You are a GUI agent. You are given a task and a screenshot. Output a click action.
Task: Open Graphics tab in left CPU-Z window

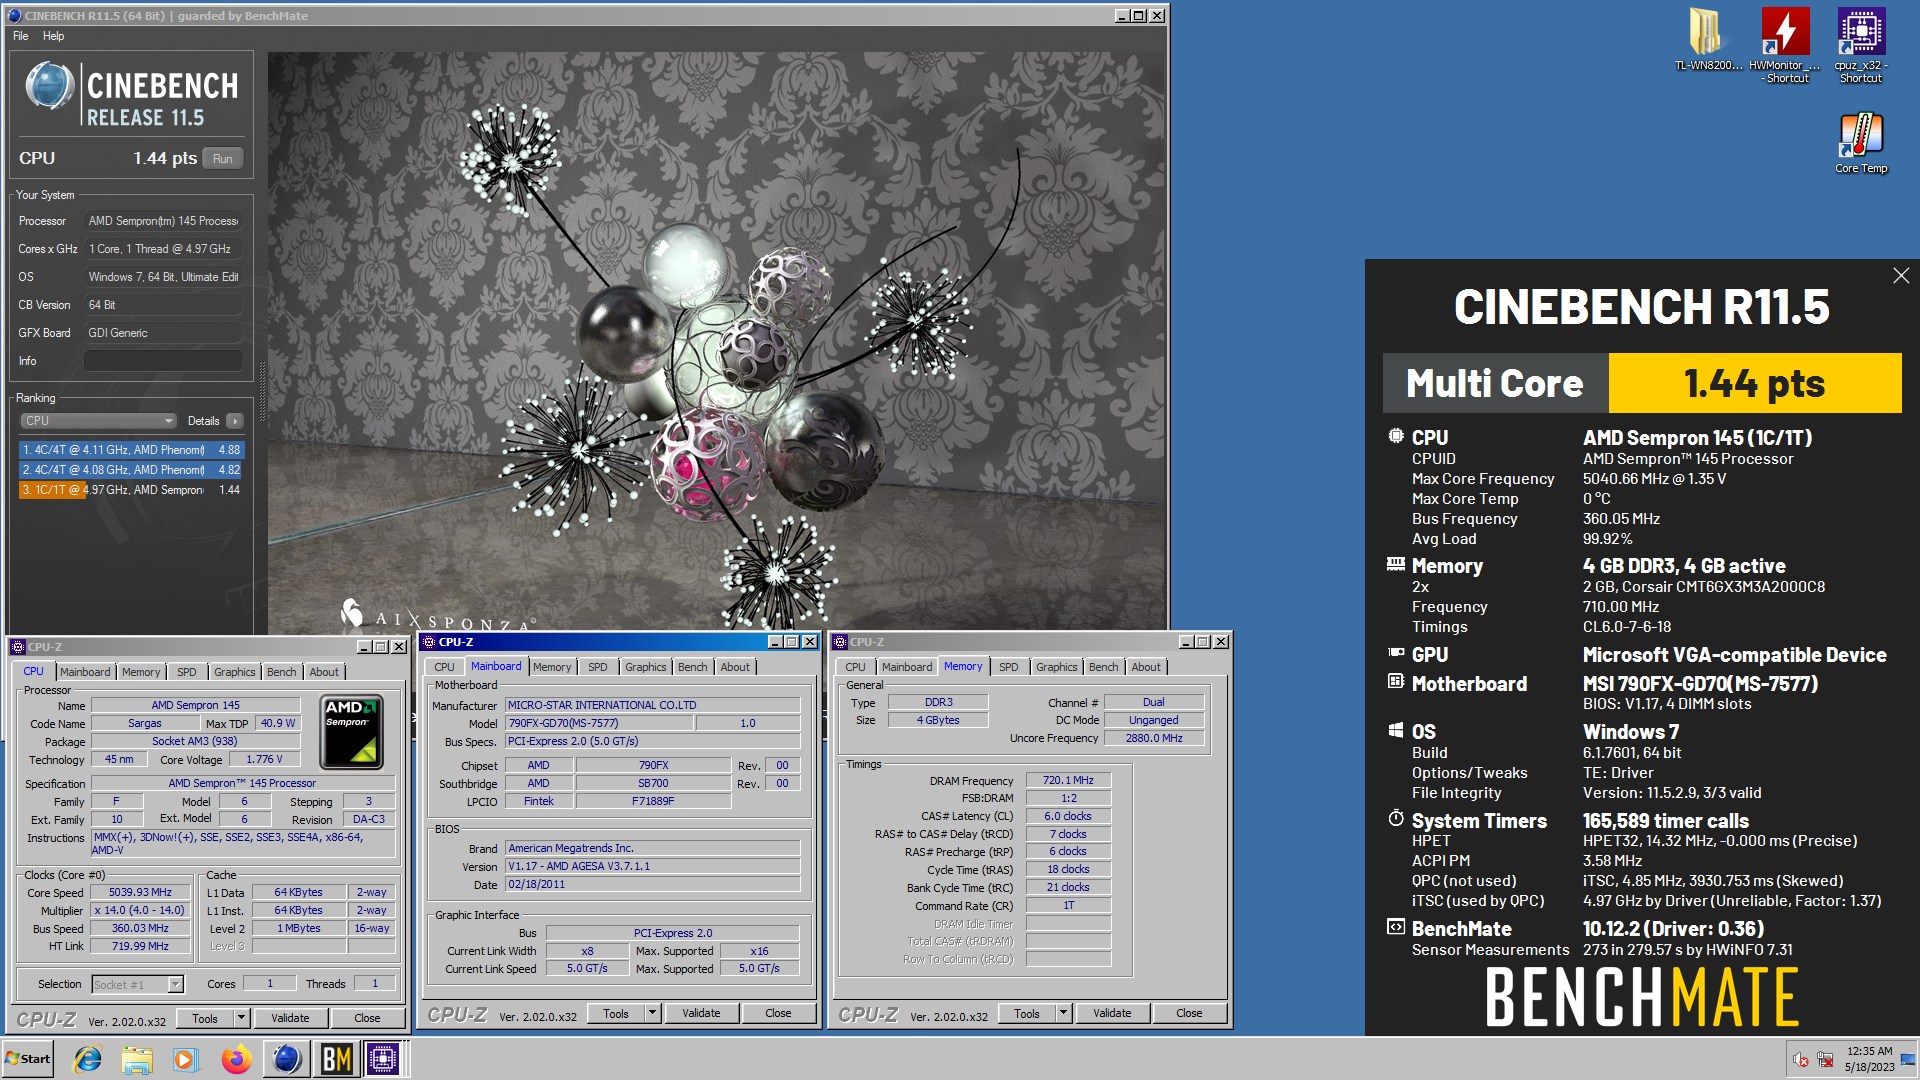pos(235,672)
